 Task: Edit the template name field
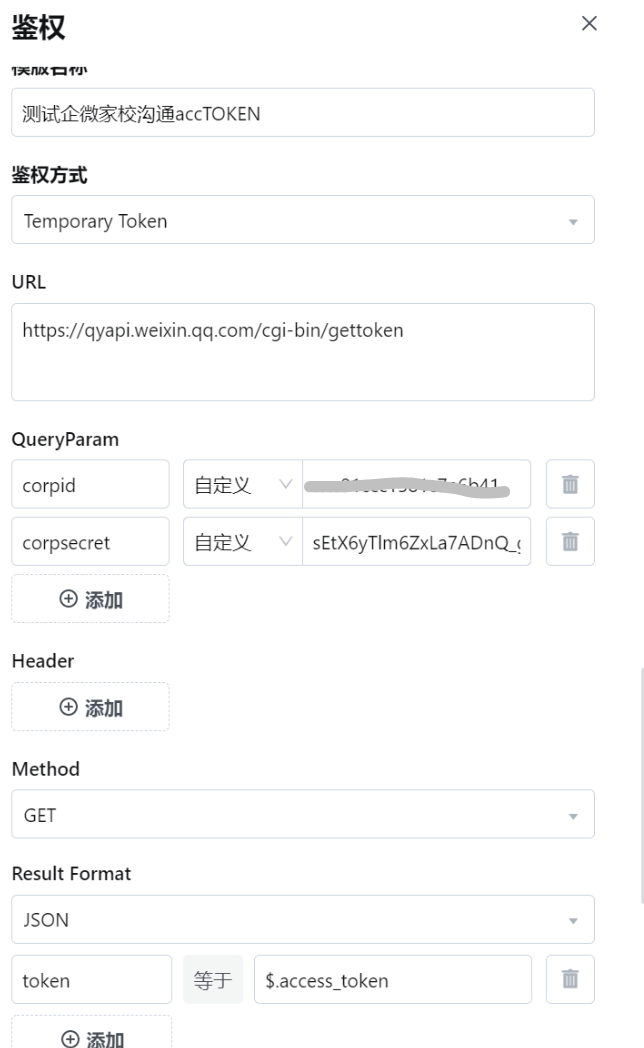coord(303,112)
